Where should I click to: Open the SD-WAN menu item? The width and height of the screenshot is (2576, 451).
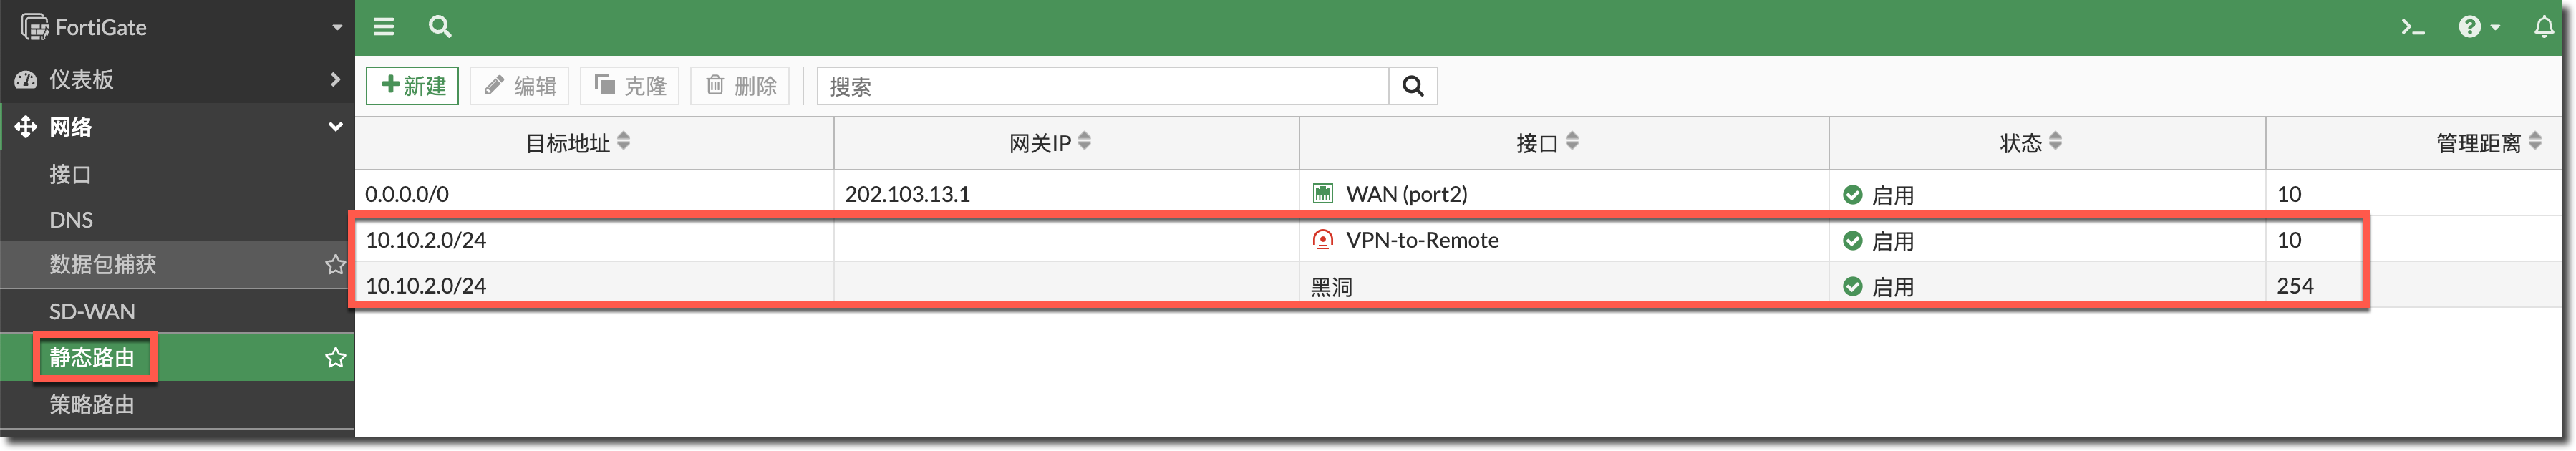92,312
